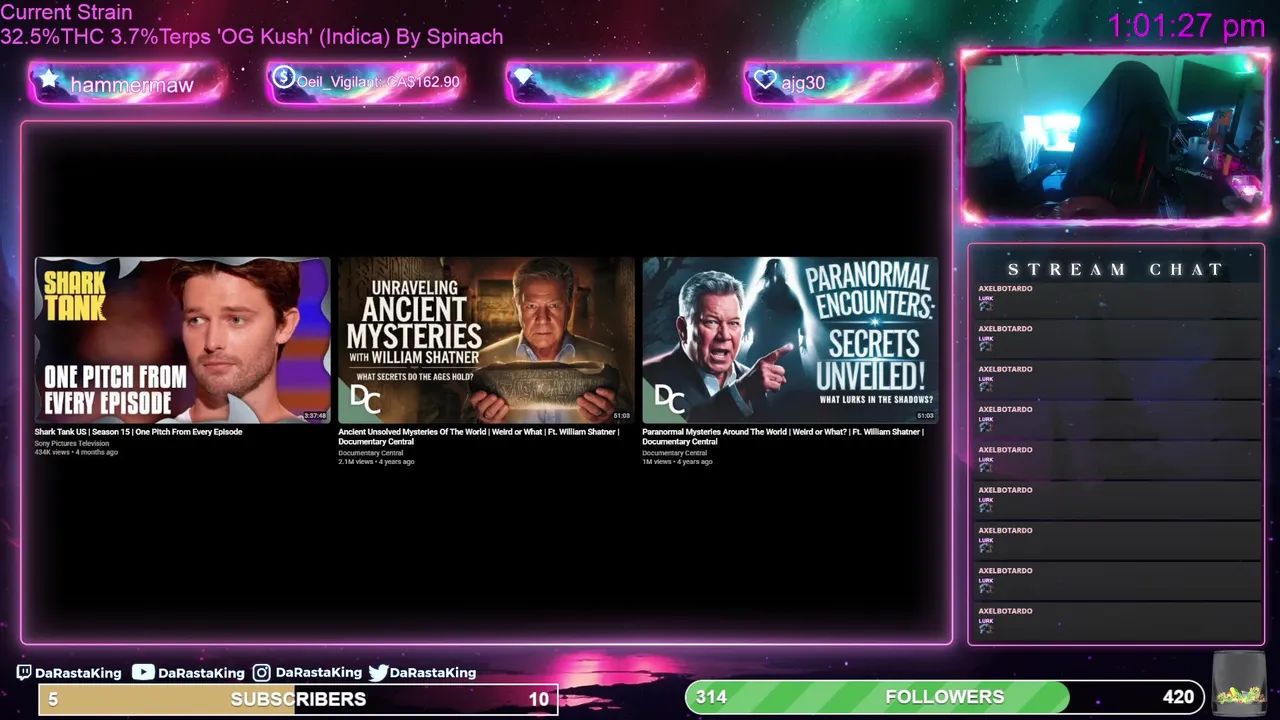Click the subscriber goal target number 10

(x=538, y=699)
